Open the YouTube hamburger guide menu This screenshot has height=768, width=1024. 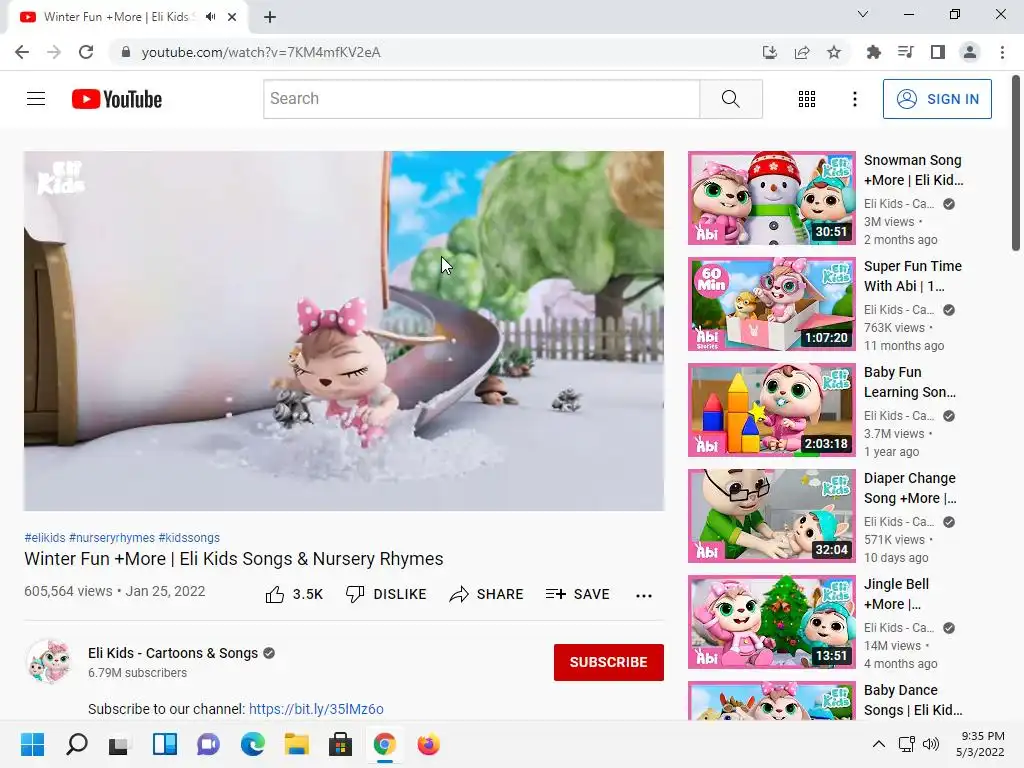tap(36, 99)
